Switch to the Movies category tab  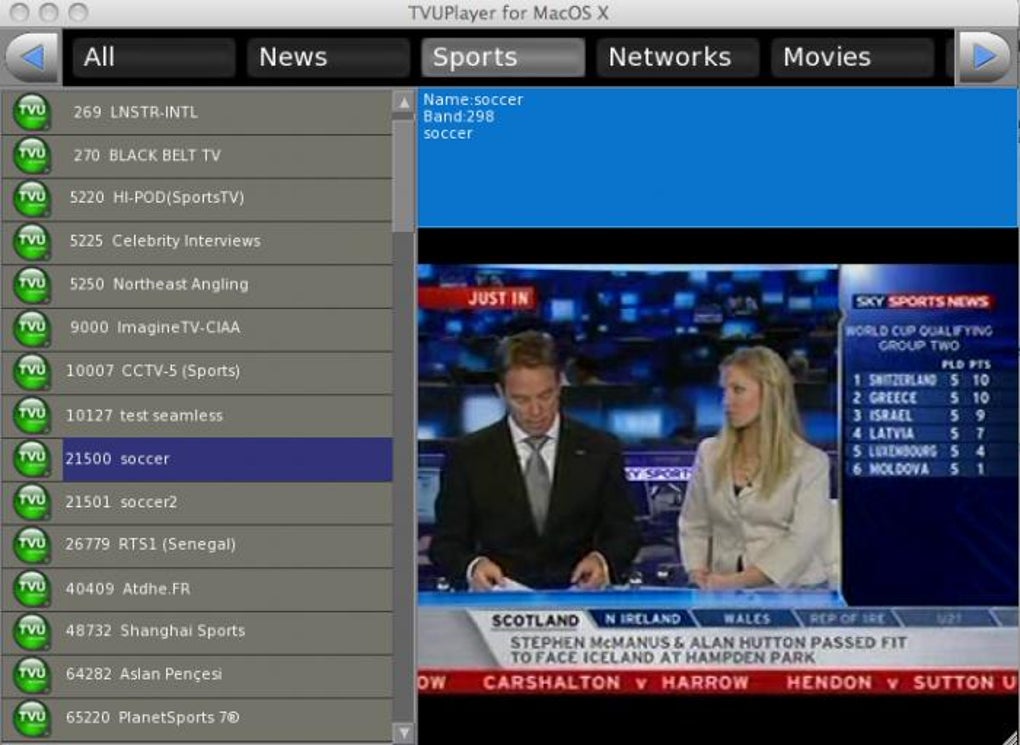(853, 57)
